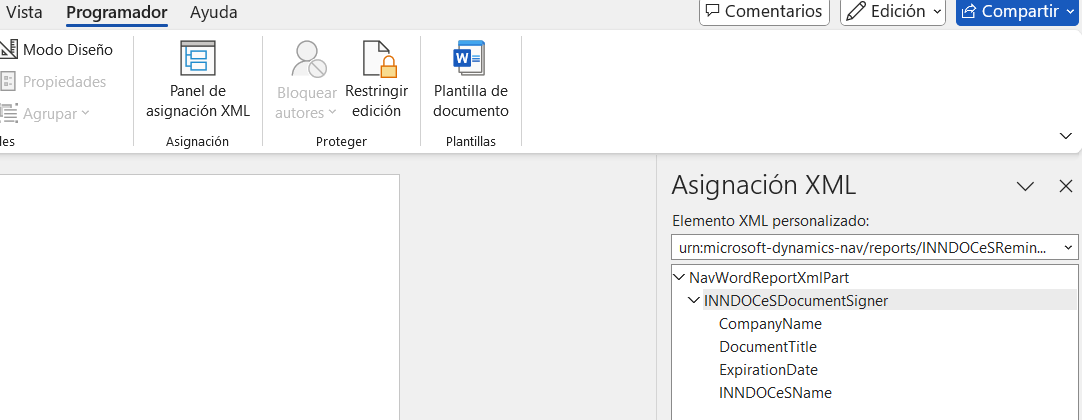The width and height of the screenshot is (1082, 420).
Task: Switch to the Vista tab
Action: coord(23,12)
